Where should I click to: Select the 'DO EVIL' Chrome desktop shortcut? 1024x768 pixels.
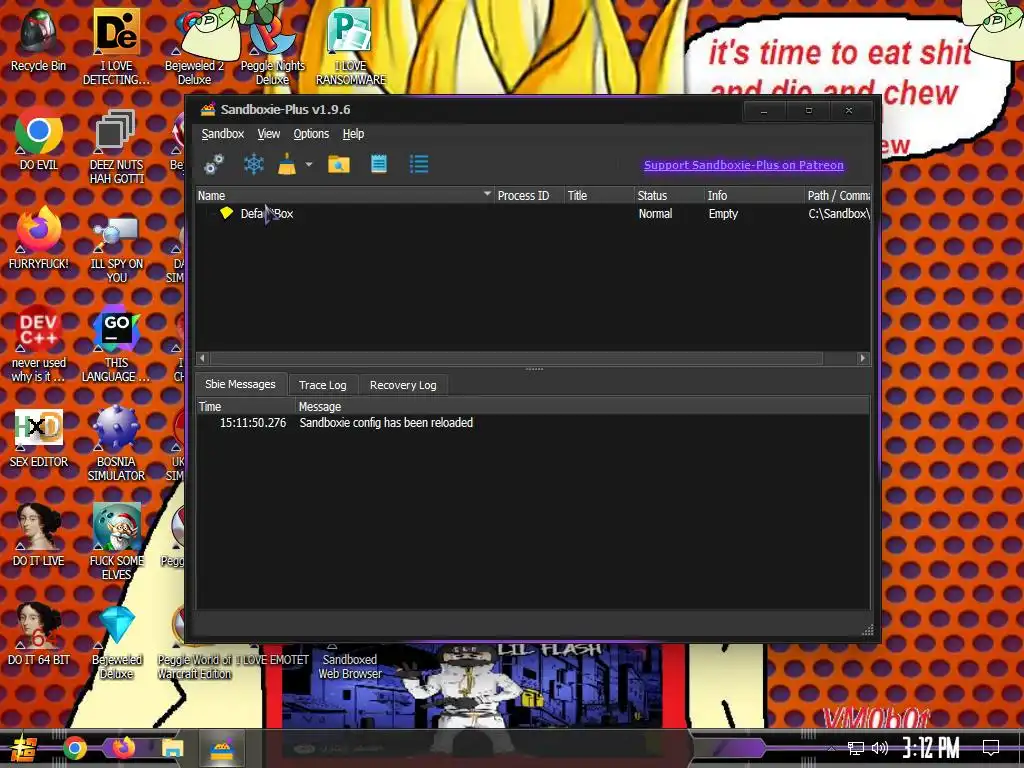39,140
